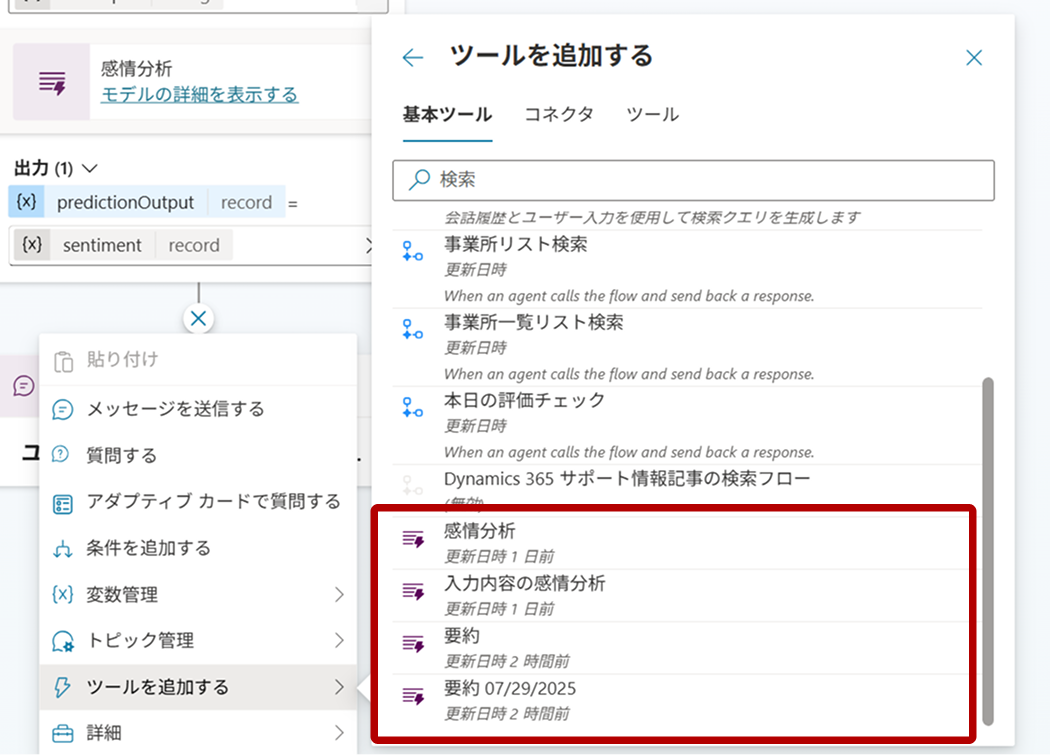The width and height of the screenshot is (1050, 755).
Task: Click the back arrow in the add tool panel
Action: click(412, 58)
